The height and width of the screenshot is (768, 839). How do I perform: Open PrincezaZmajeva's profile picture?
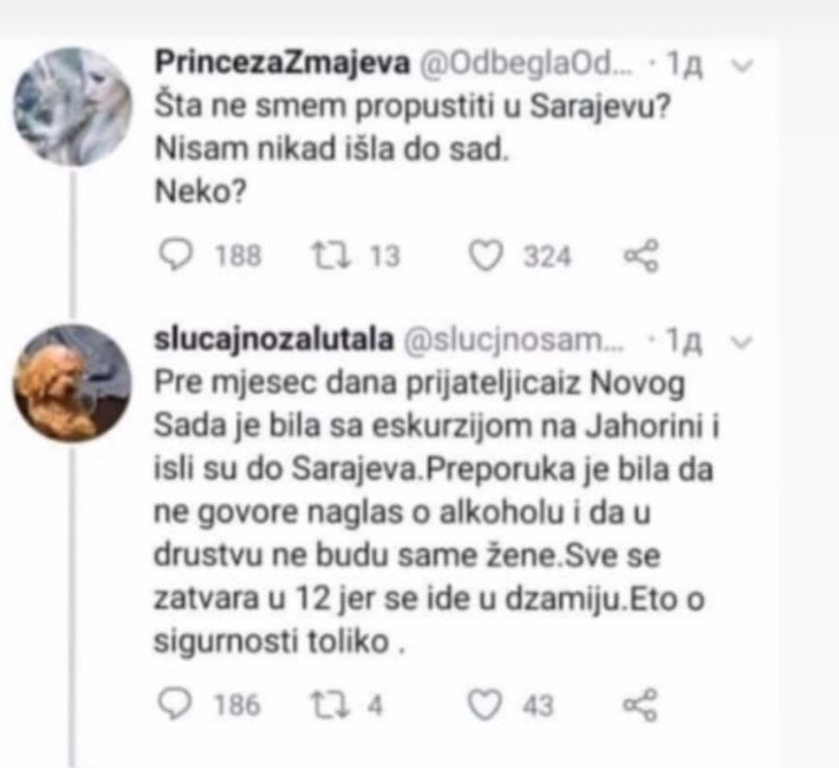72,106
